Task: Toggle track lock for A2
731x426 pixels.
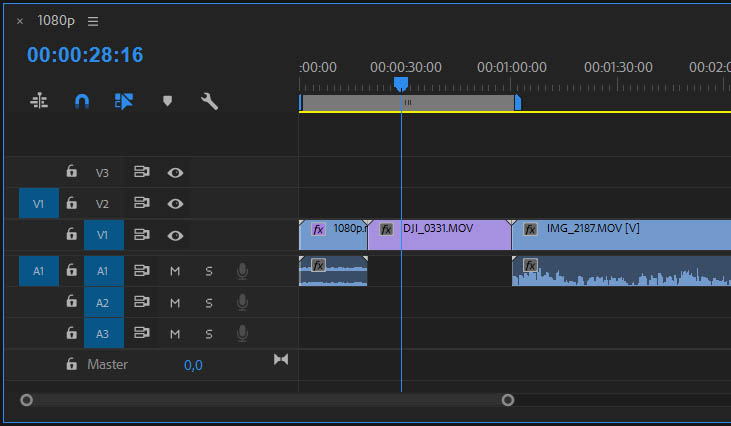Action: pos(71,301)
